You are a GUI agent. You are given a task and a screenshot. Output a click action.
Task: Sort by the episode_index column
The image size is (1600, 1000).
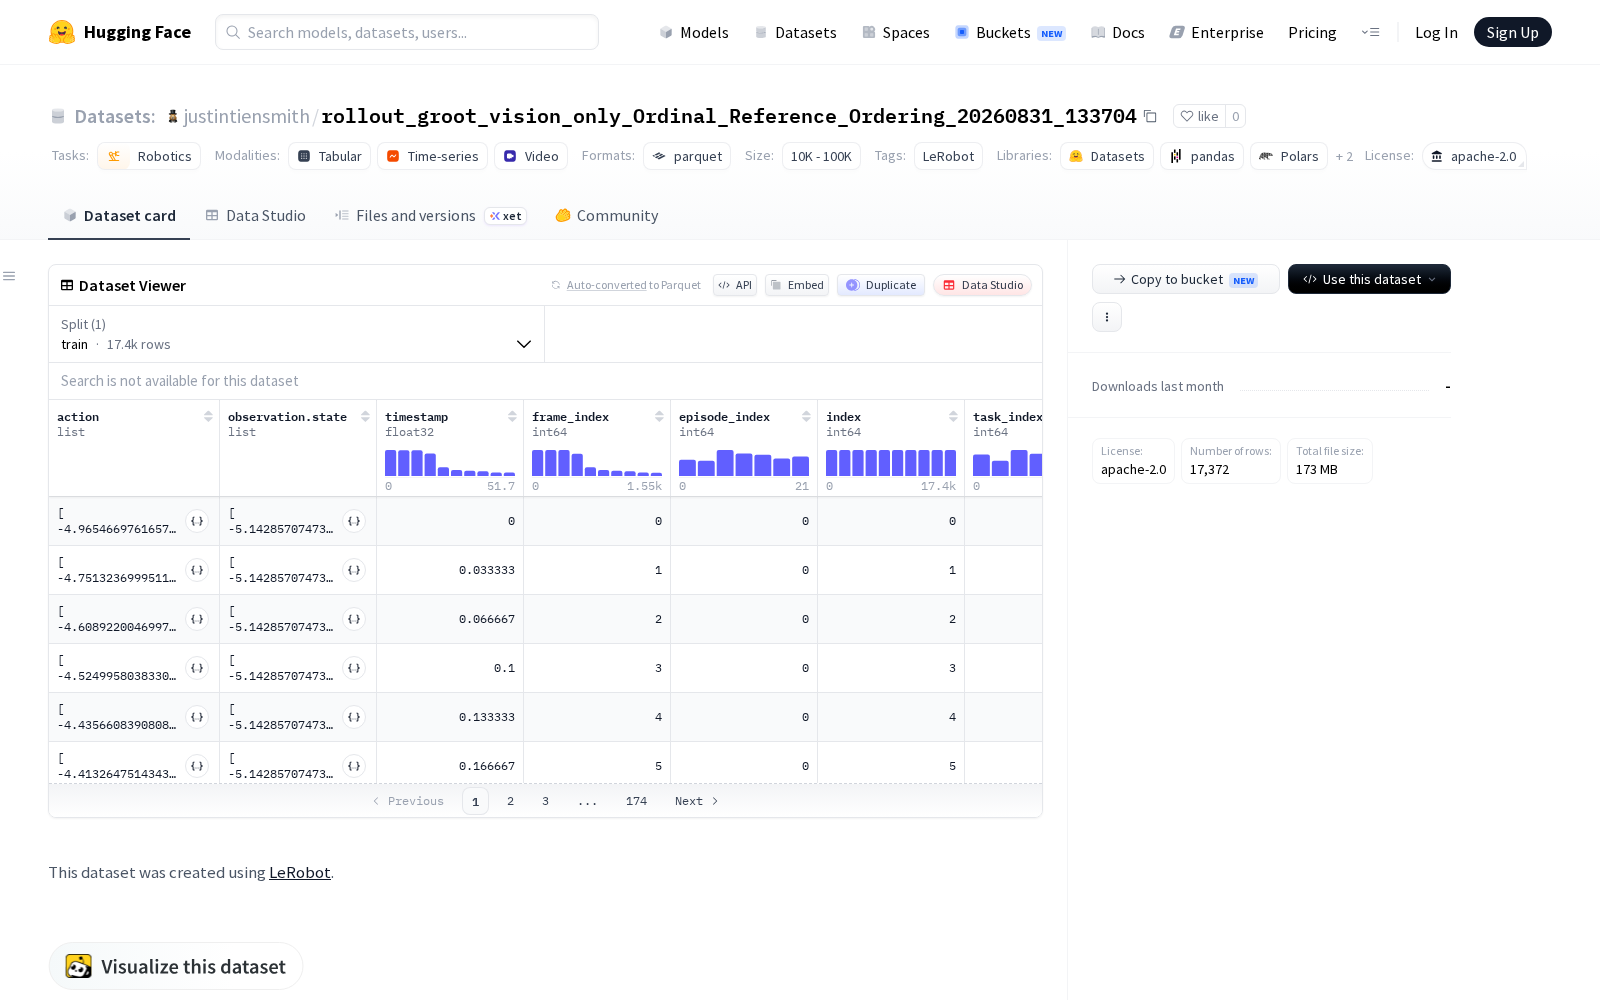pos(806,417)
